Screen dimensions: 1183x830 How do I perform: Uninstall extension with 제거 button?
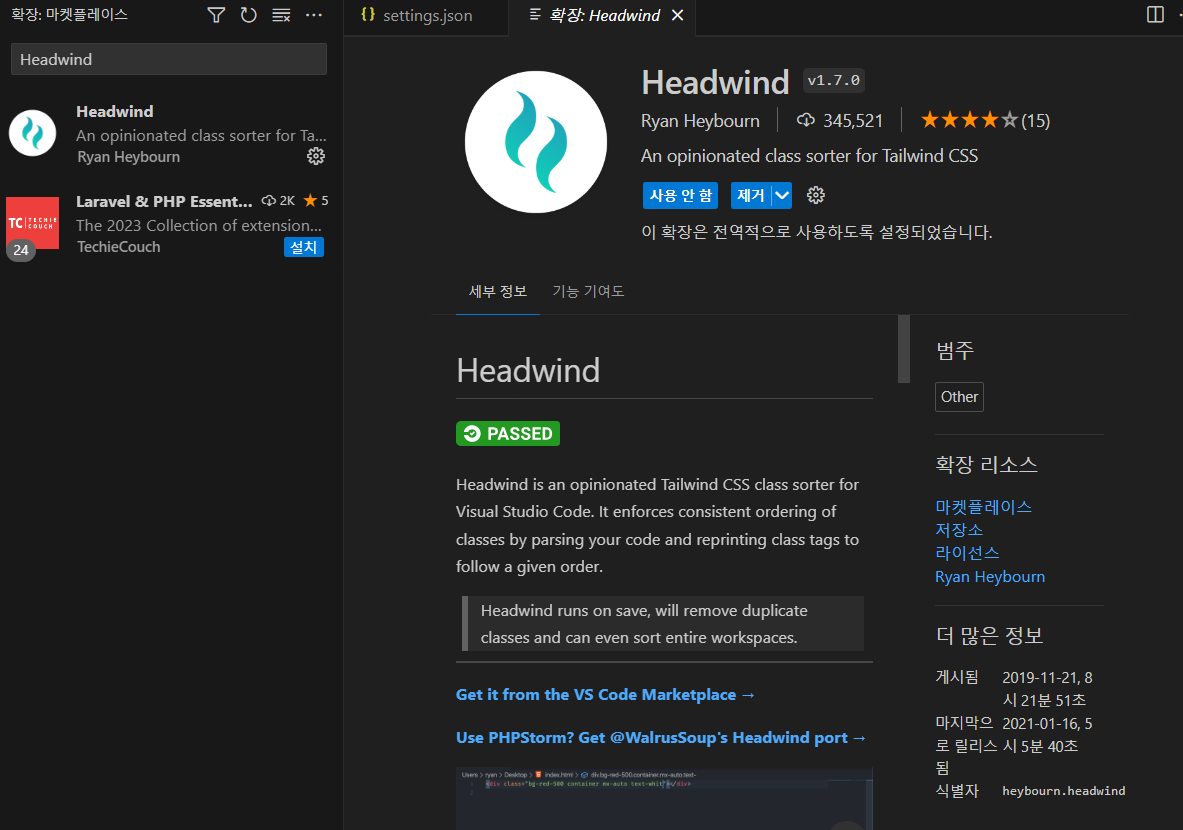coord(751,195)
